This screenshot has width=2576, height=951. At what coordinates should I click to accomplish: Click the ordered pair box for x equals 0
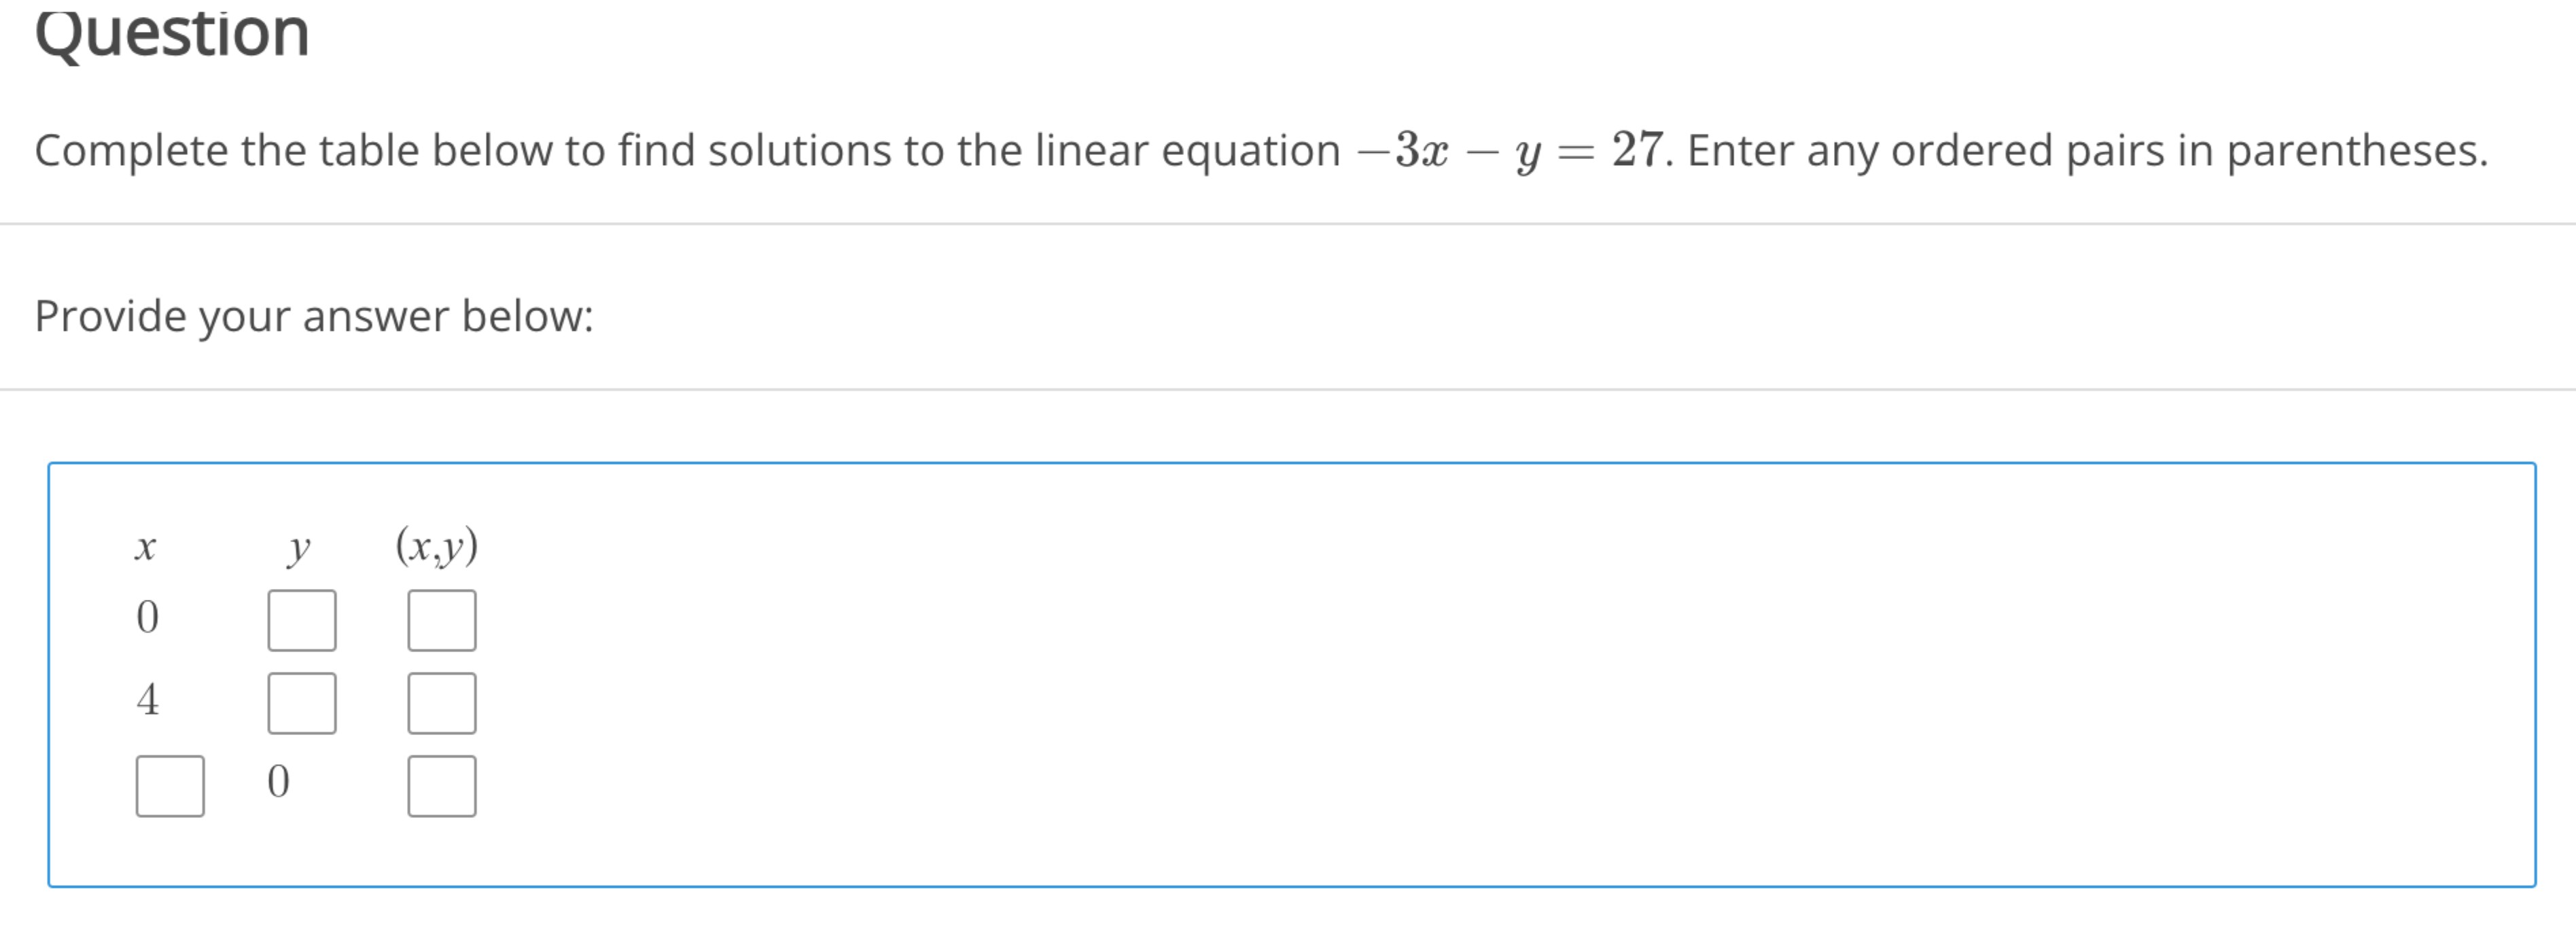coord(440,620)
